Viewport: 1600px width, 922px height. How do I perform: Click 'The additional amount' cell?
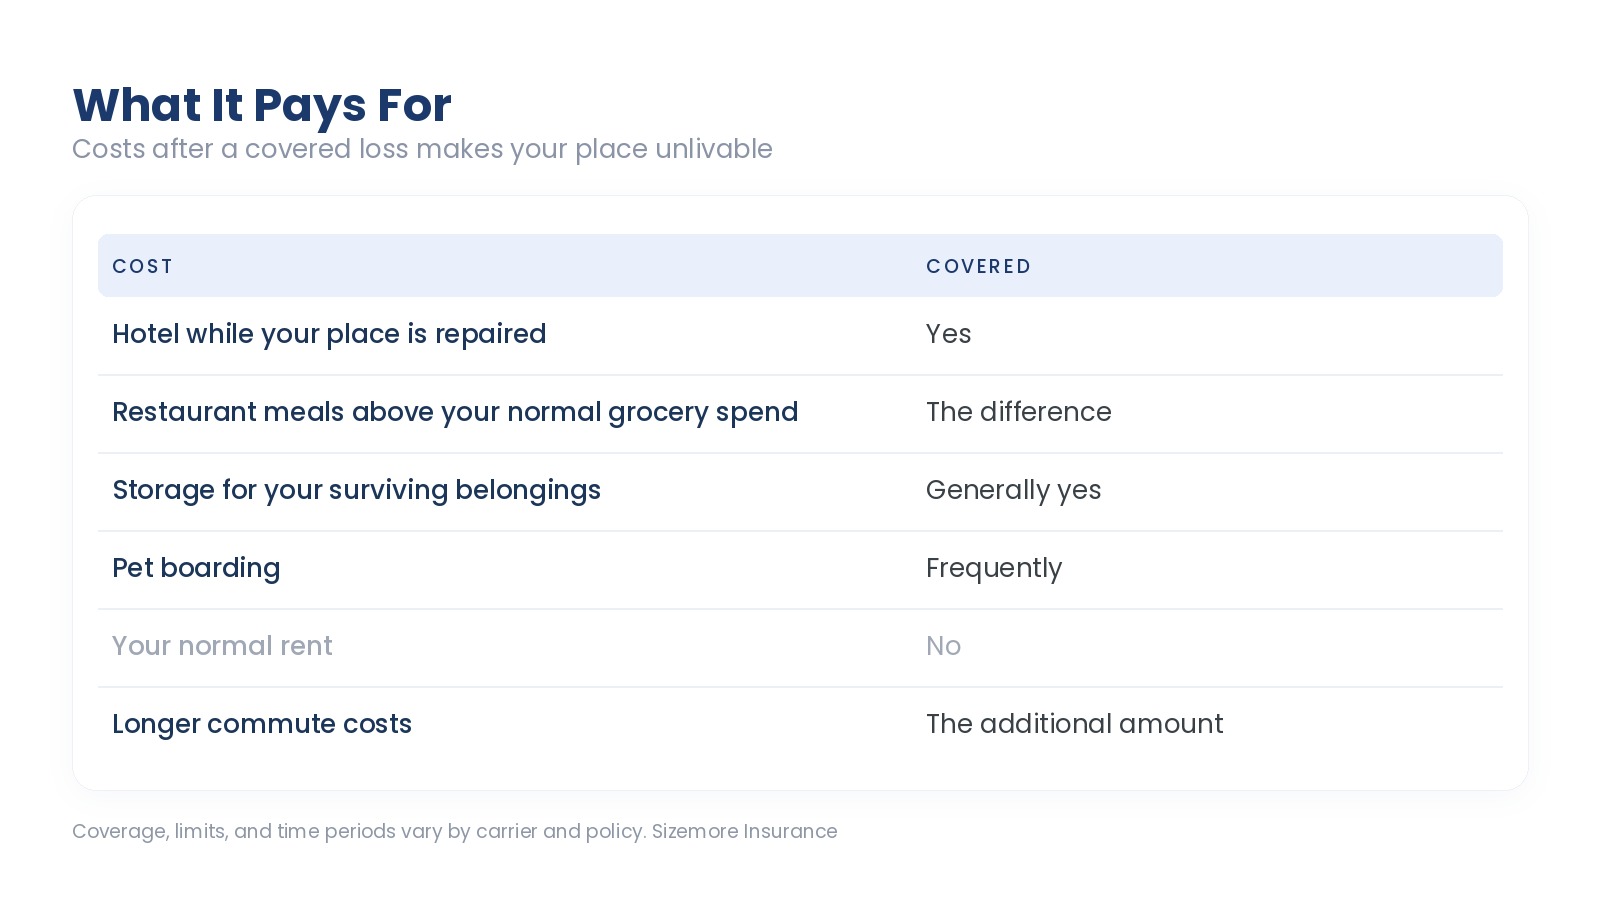tap(1074, 724)
